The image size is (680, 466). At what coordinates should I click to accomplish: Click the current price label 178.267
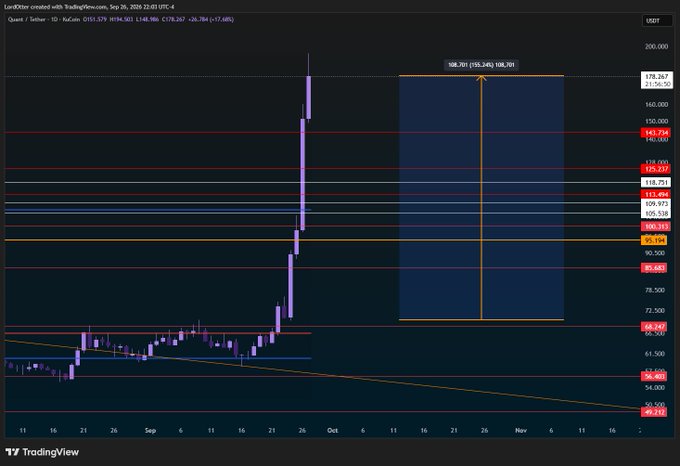click(657, 77)
